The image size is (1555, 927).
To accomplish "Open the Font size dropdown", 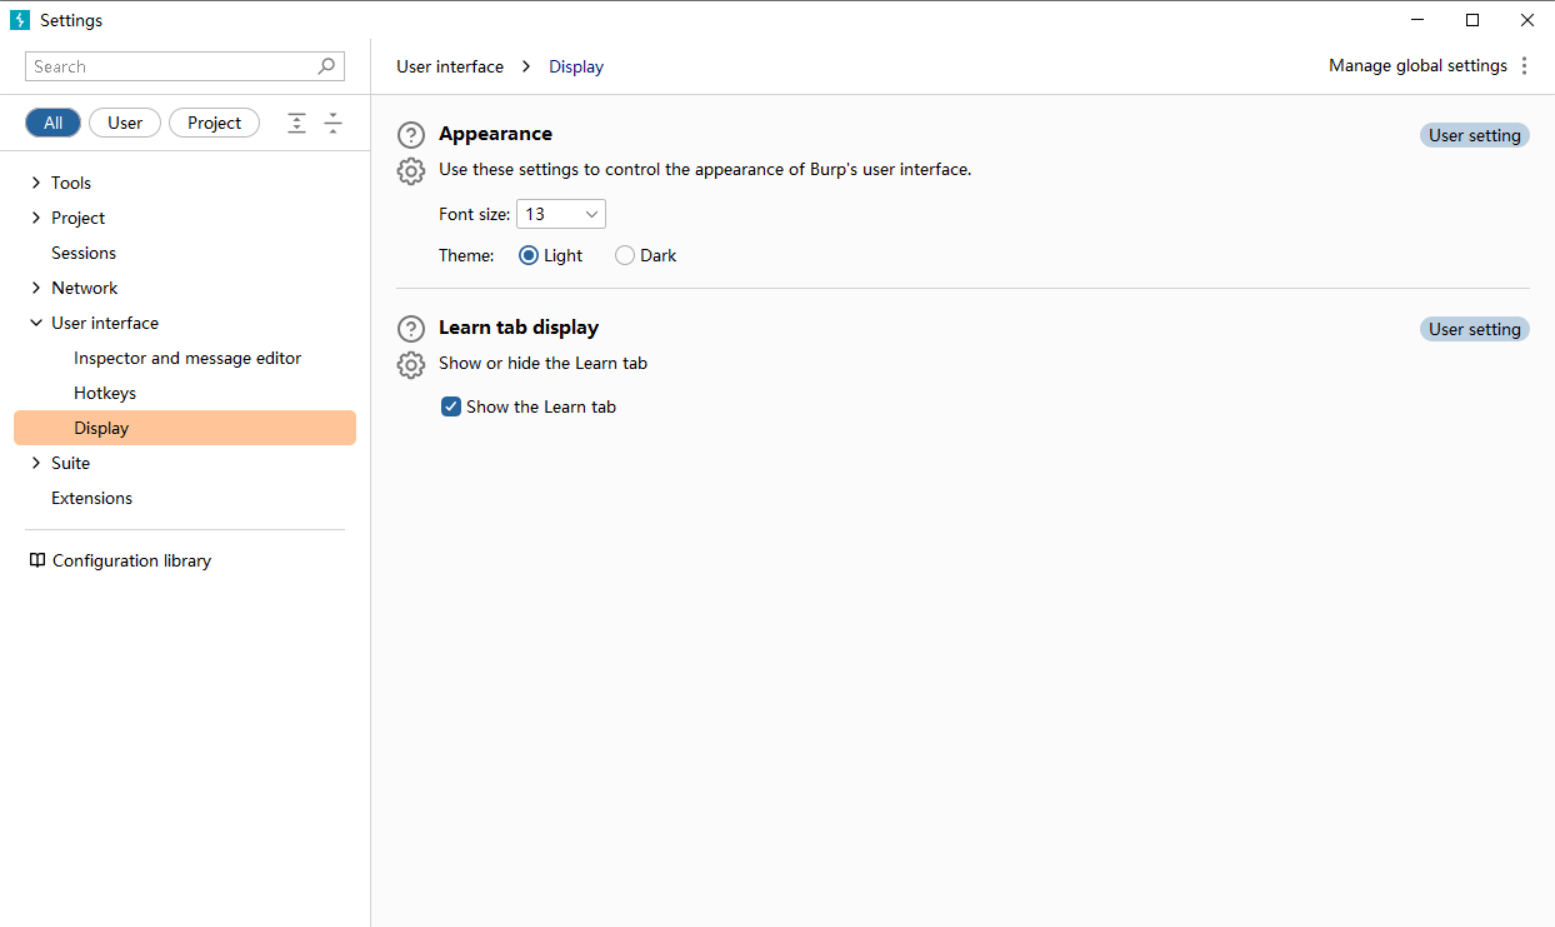I will [561, 214].
